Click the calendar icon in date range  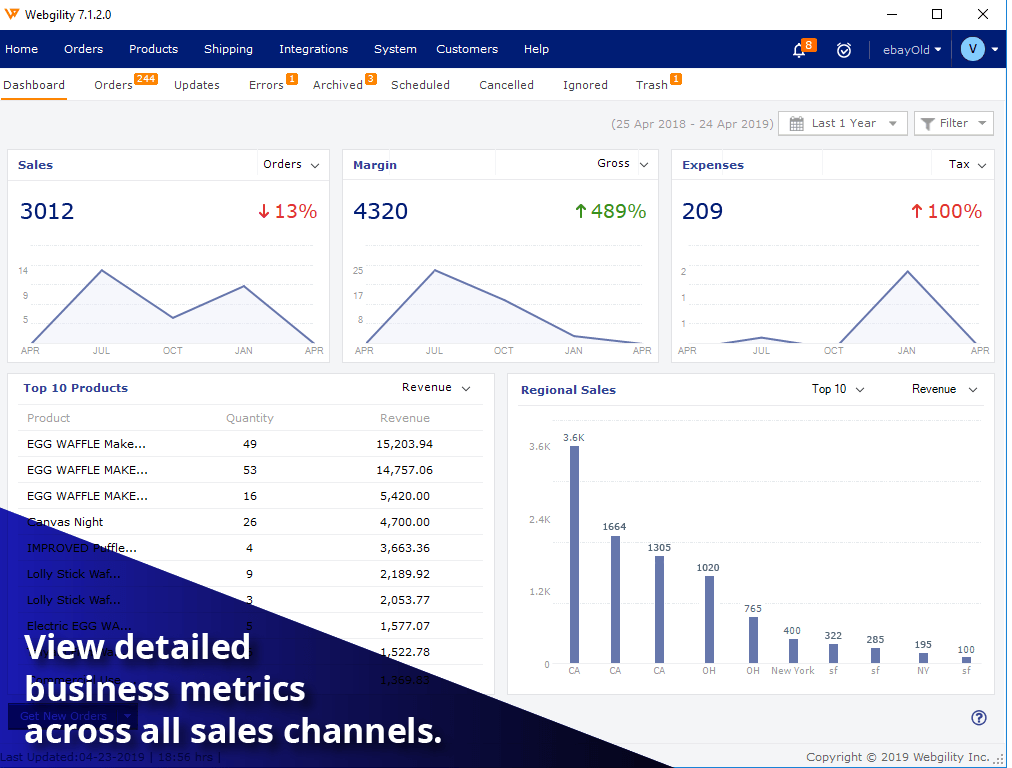tap(797, 123)
